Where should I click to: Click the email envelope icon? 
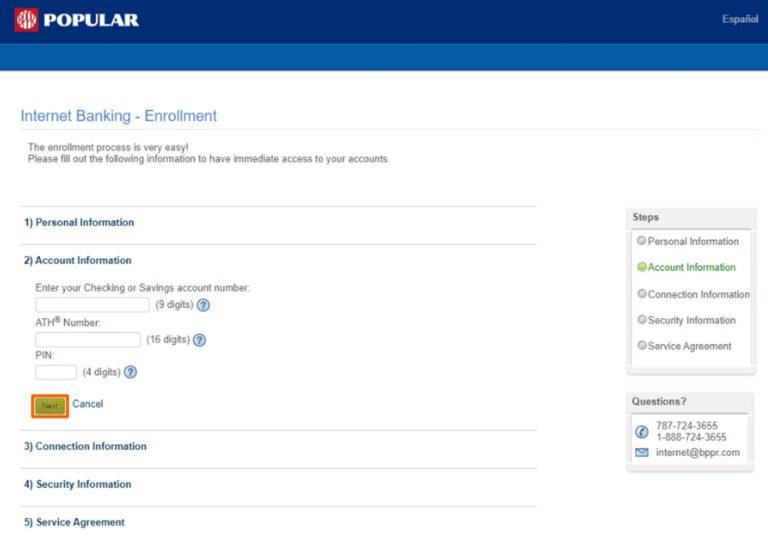(642, 453)
